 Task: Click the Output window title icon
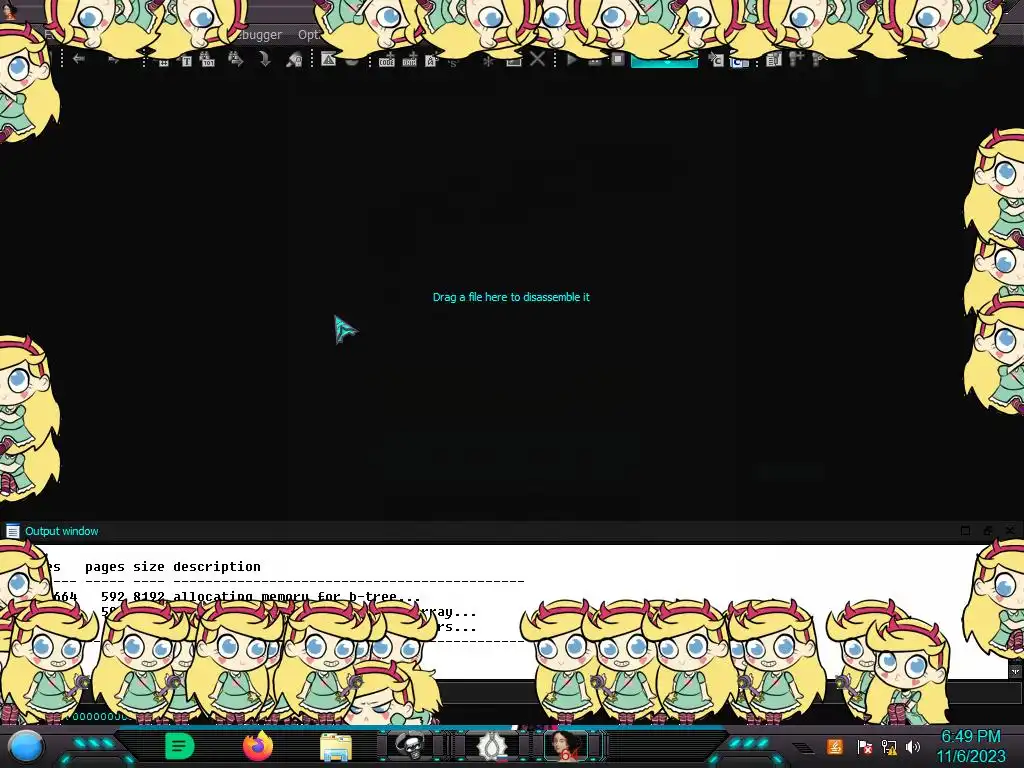pos(12,531)
